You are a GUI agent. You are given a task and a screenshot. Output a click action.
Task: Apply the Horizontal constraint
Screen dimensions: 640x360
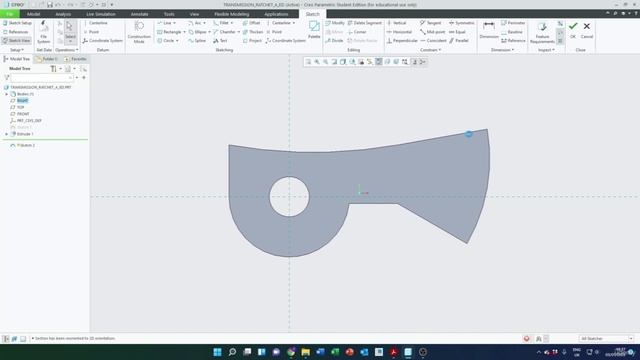point(399,32)
